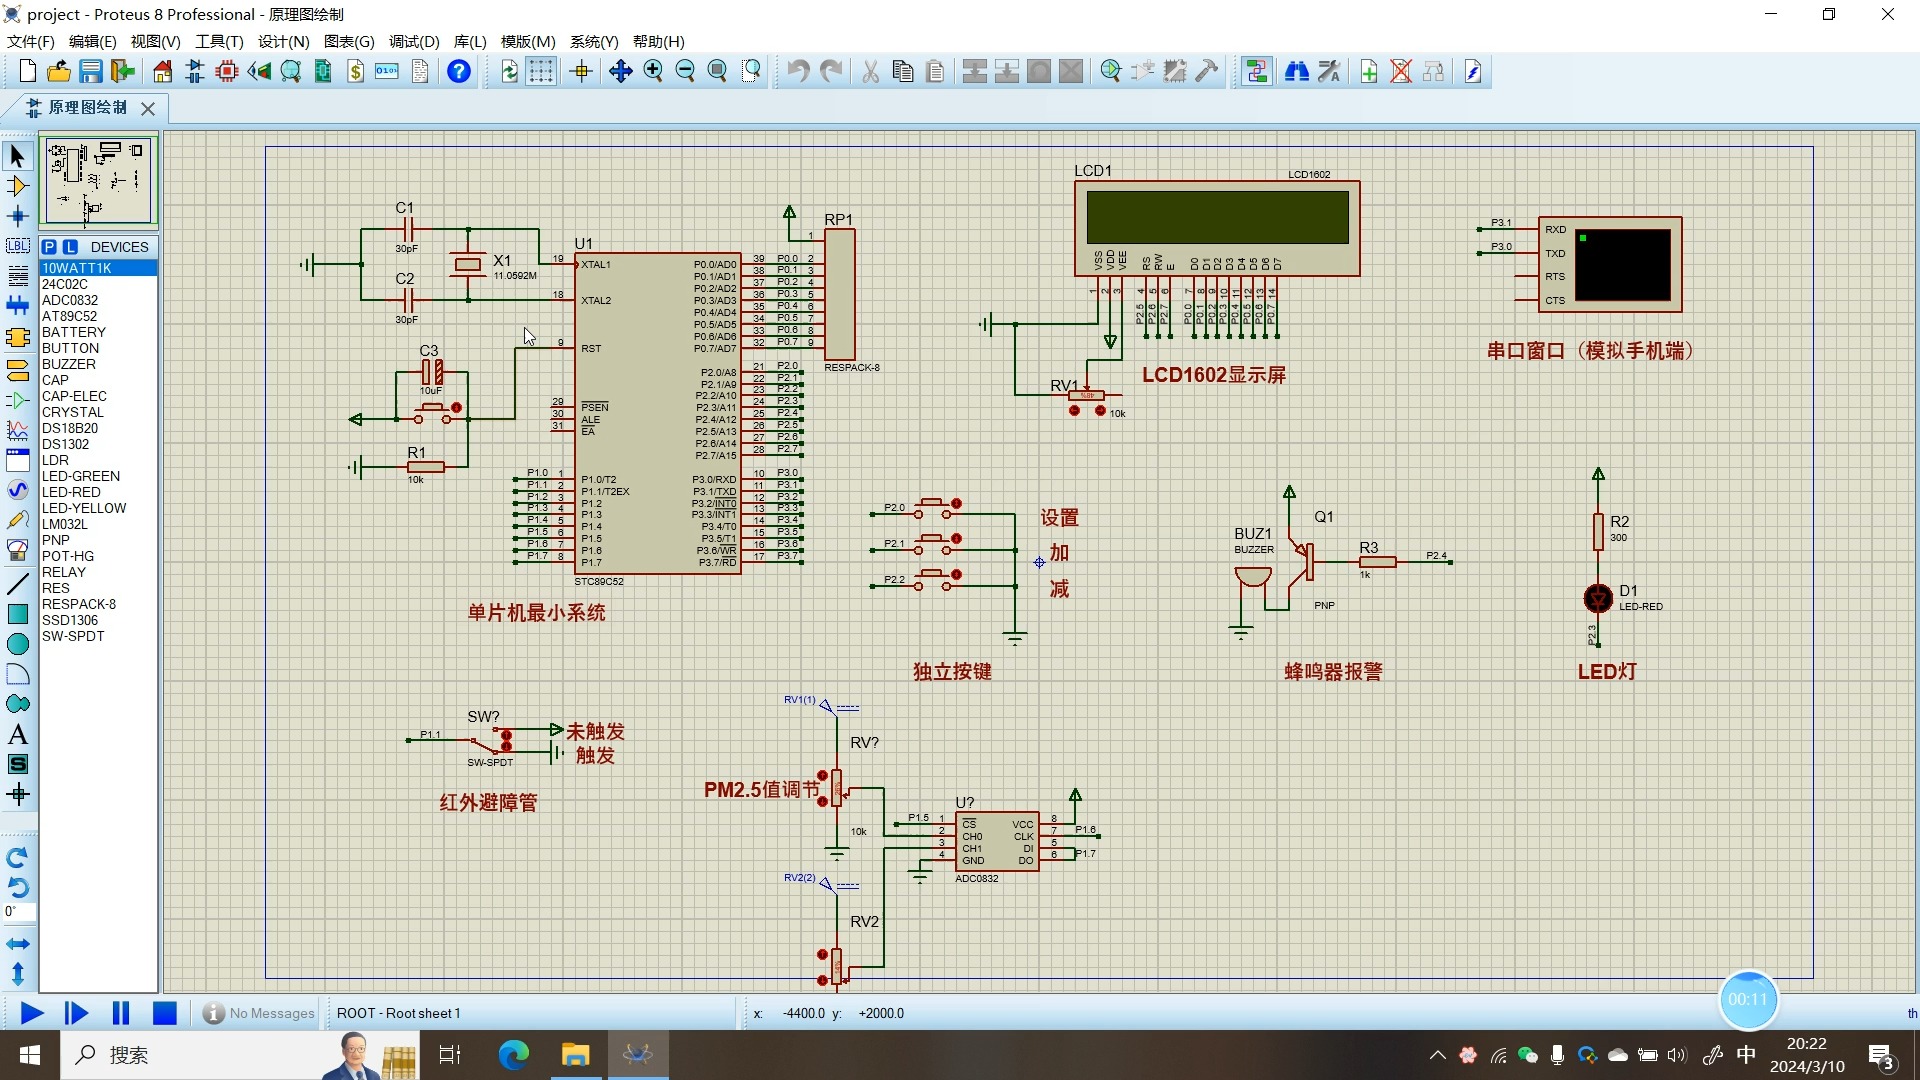Select the 2D Graphics Circle tool

(x=17, y=644)
